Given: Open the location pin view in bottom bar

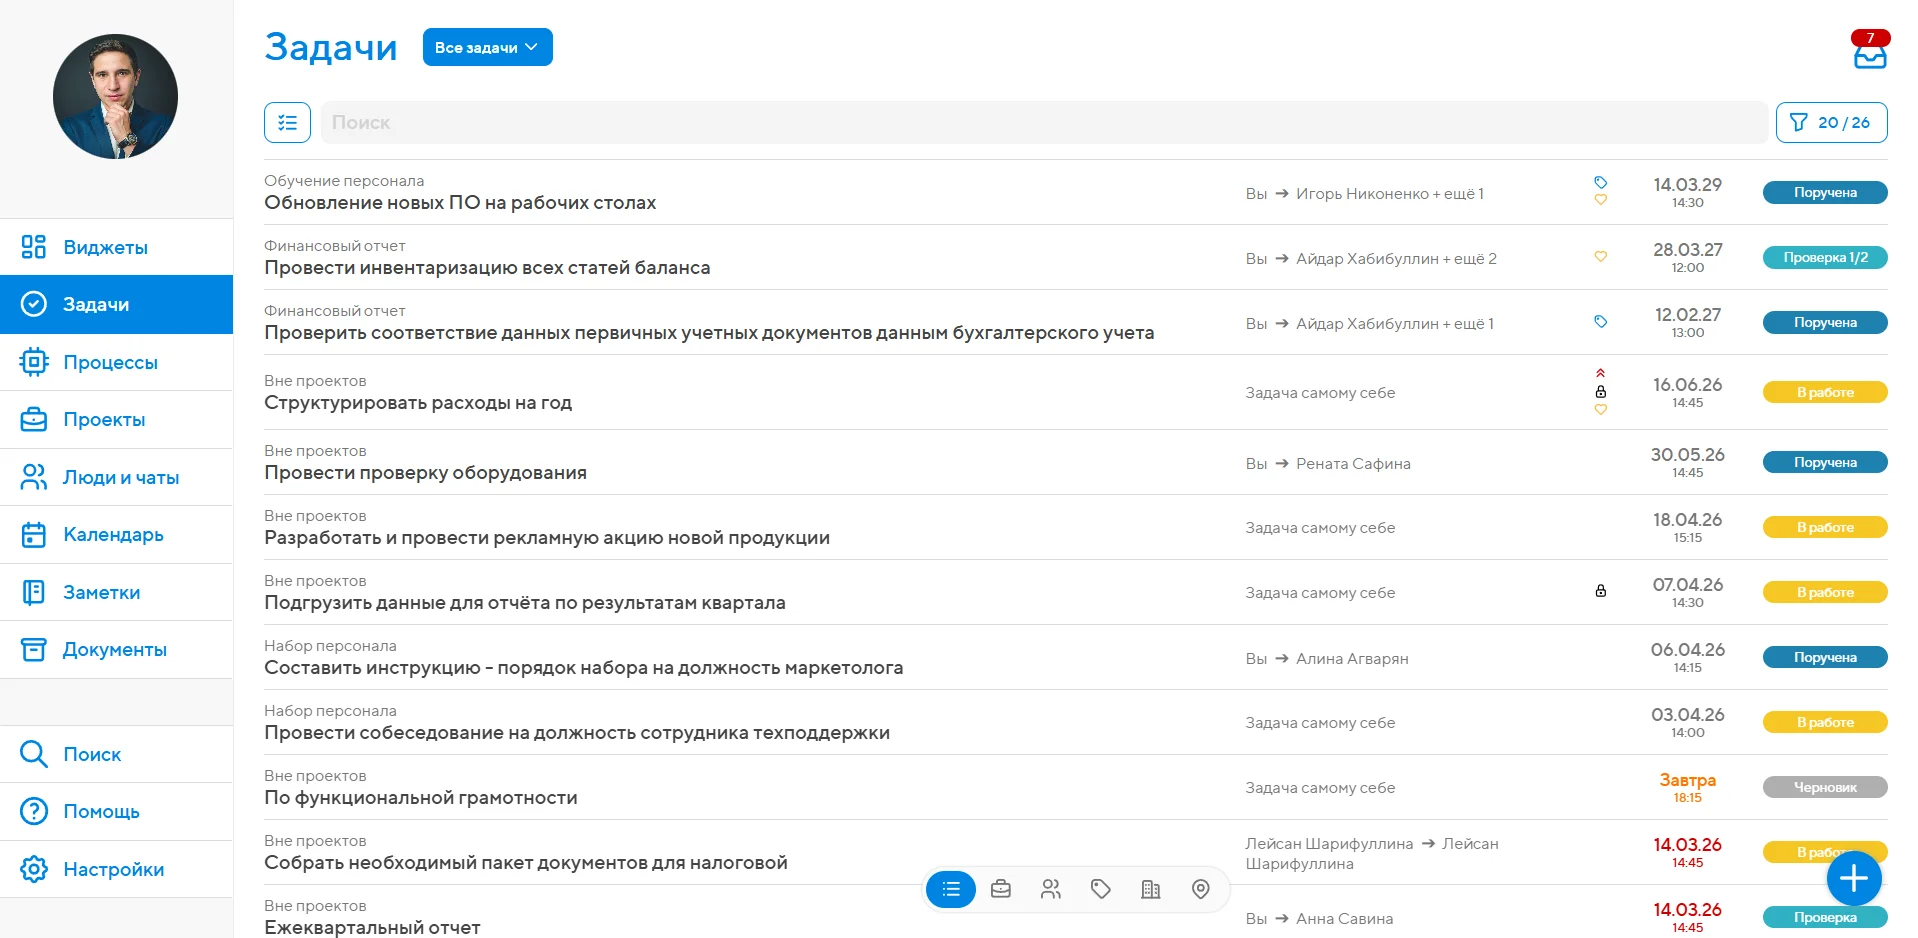Looking at the screenshot, I should pyautogui.click(x=1200, y=889).
